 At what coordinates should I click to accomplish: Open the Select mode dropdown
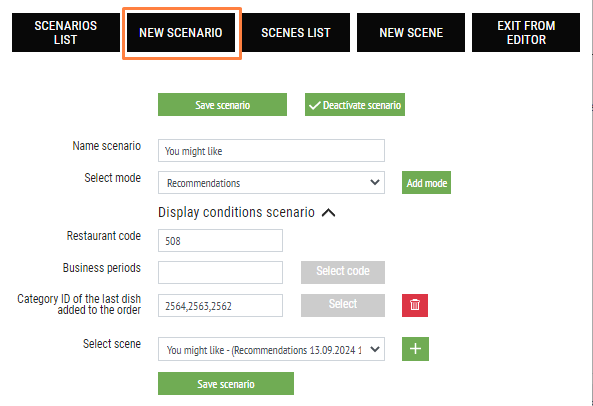click(x=271, y=183)
